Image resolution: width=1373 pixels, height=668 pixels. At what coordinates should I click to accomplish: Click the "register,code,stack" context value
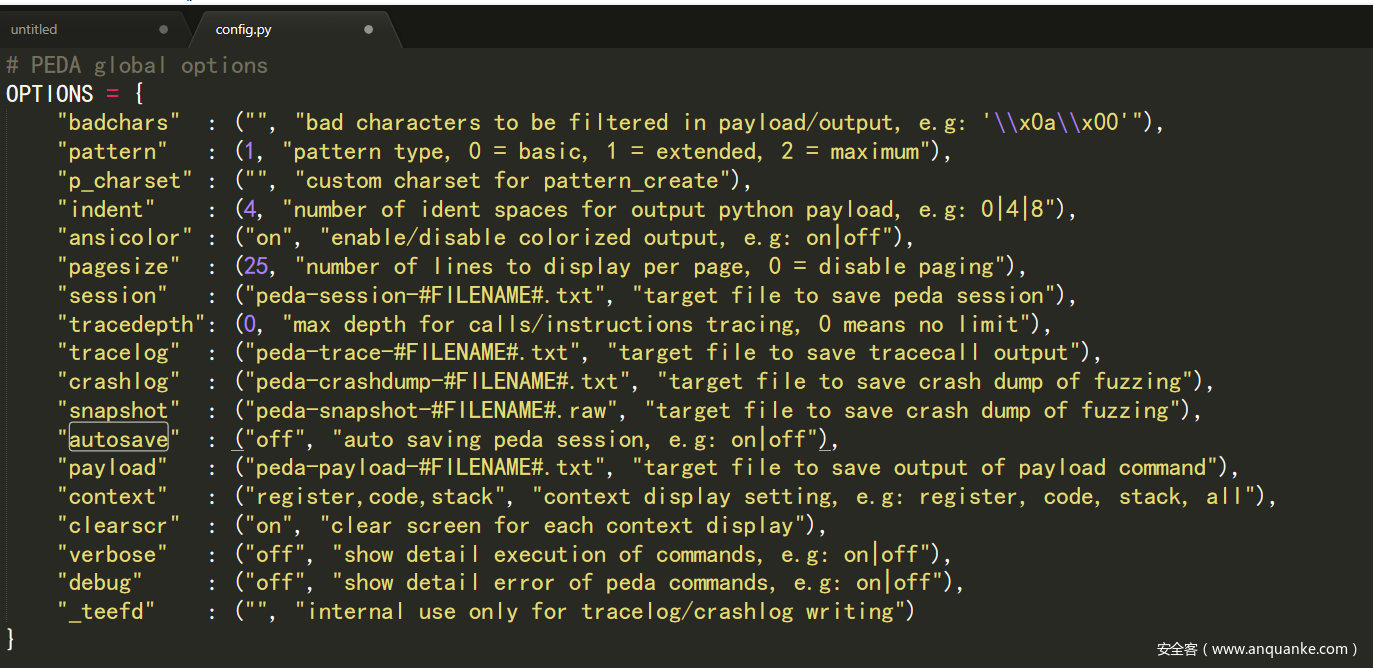click(x=375, y=497)
